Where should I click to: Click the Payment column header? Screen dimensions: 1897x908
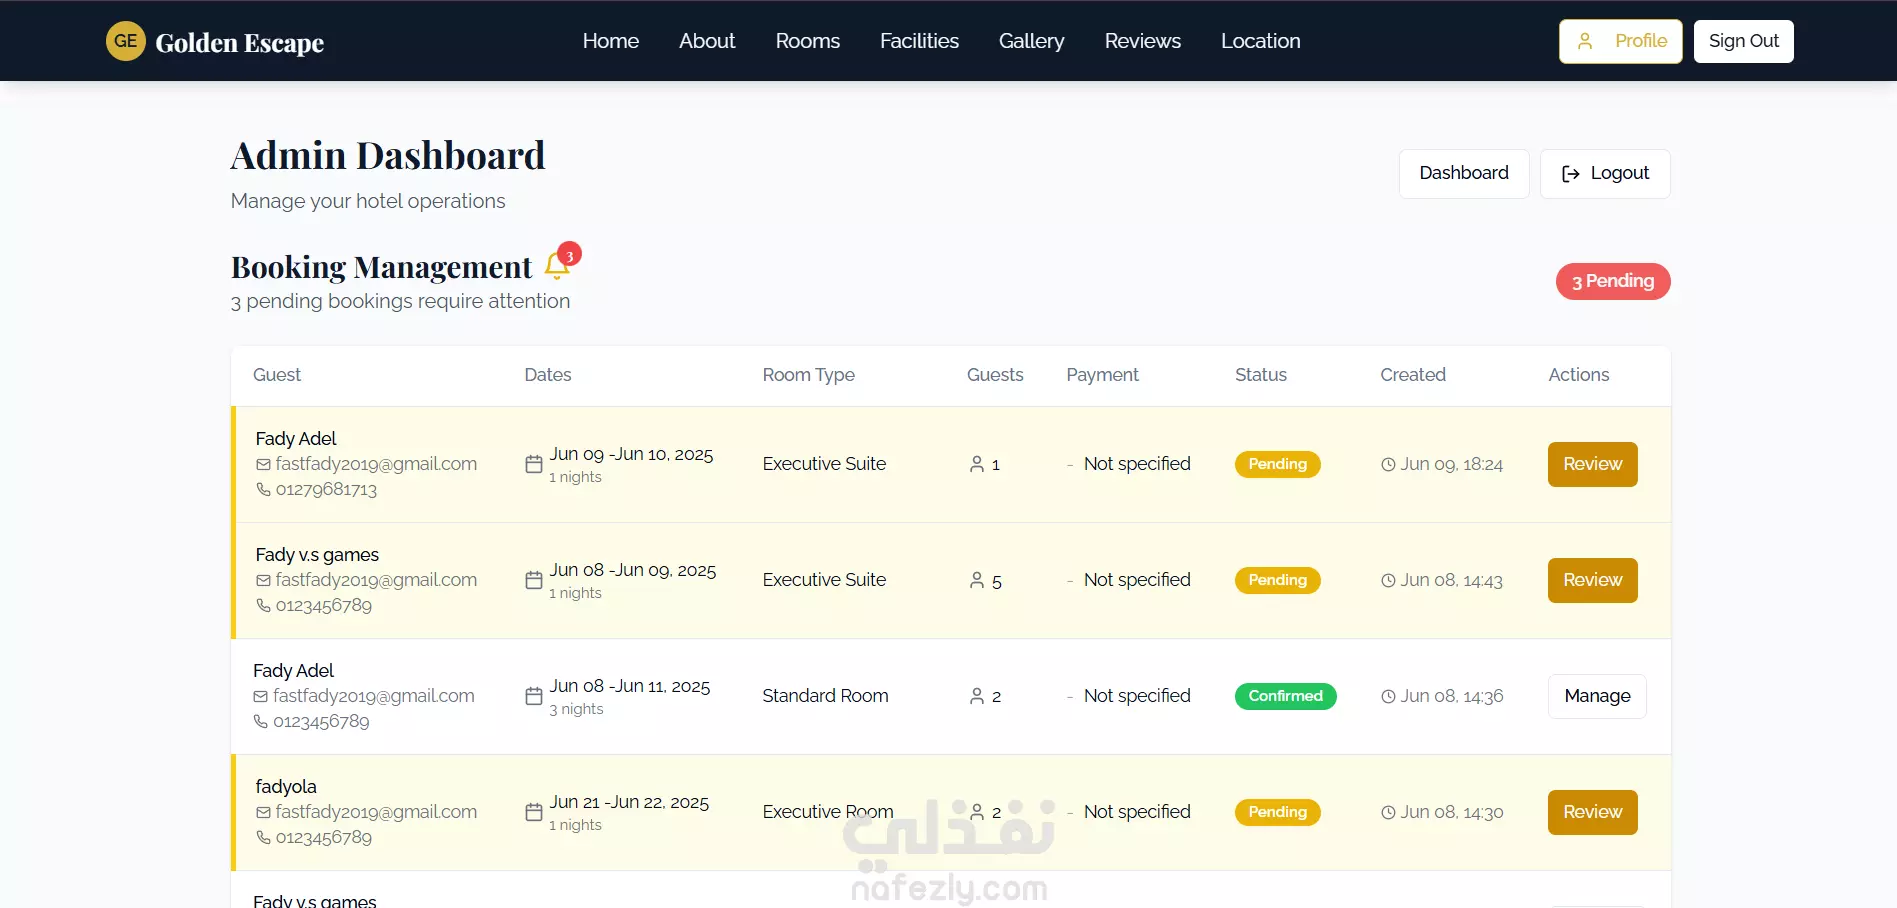pyautogui.click(x=1102, y=375)
